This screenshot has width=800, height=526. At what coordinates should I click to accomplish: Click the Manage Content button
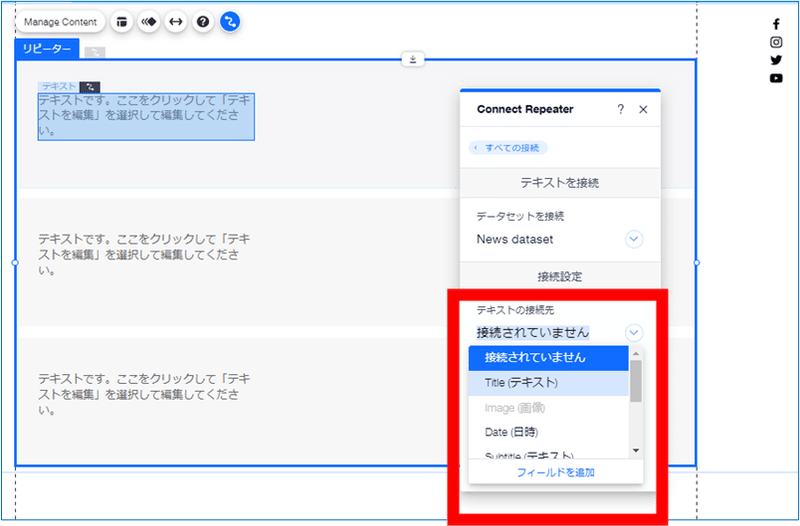click(60, 22)
